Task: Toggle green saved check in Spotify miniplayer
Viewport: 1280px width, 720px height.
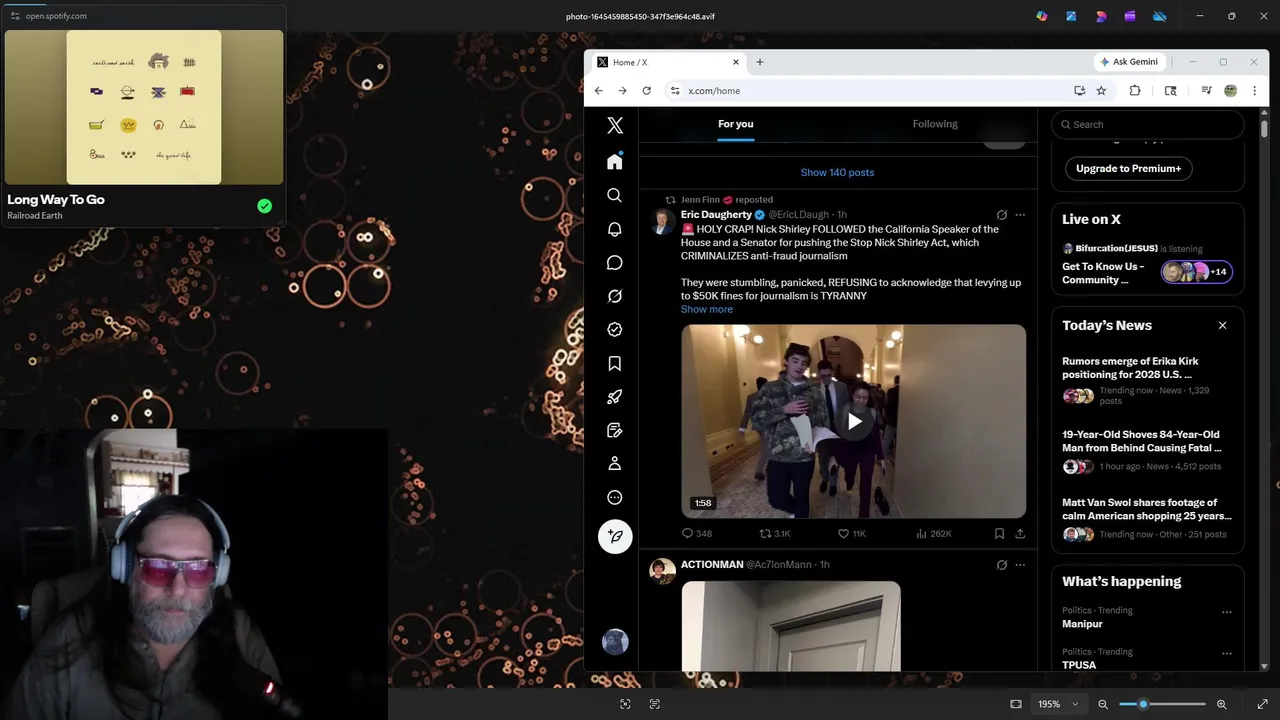Action: click(x=265, y=206)
